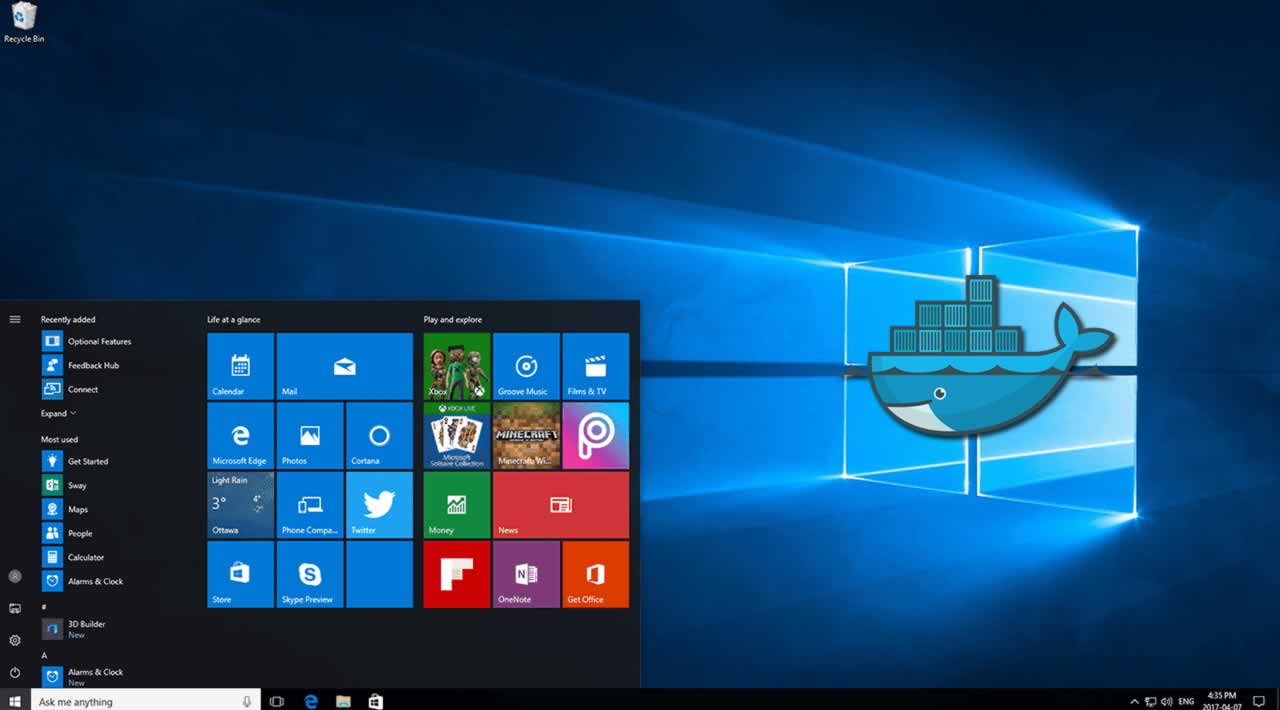Screen dimensions: 1280x710
Task: Open File Explorer from the taskbar
Action: [x=343, y=702]
